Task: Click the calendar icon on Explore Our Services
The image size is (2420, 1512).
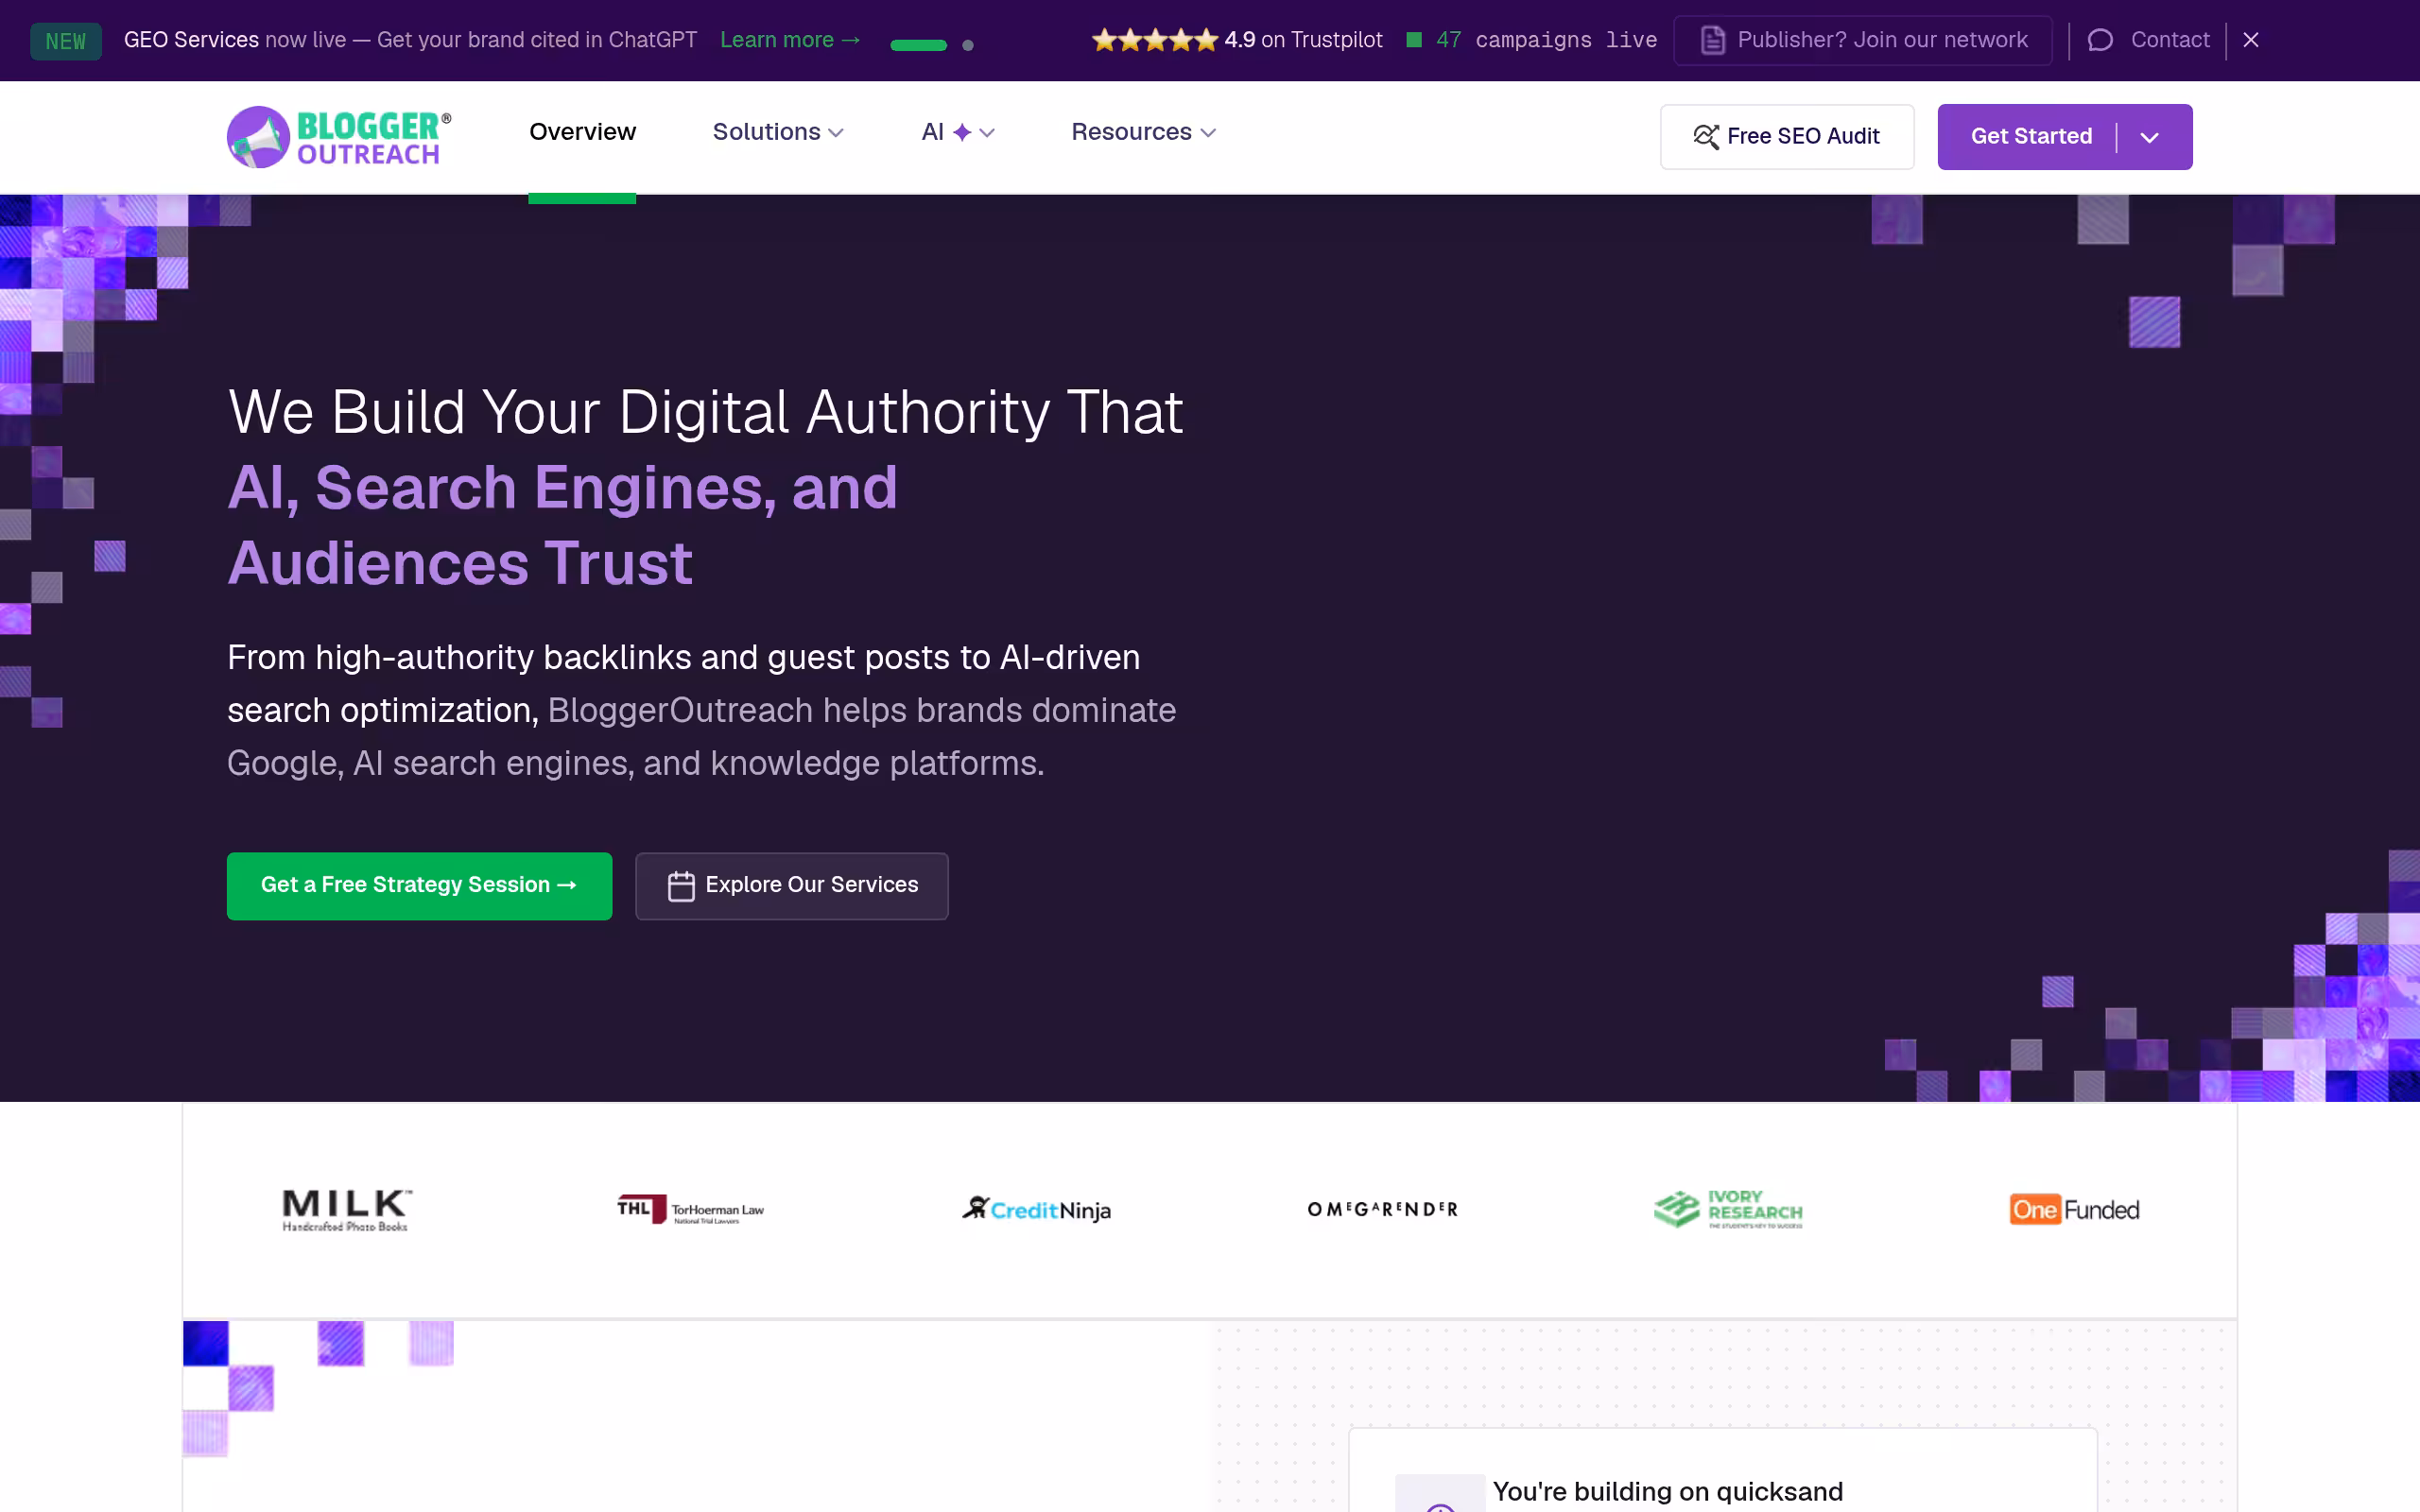Action: (x=681, y=886)
